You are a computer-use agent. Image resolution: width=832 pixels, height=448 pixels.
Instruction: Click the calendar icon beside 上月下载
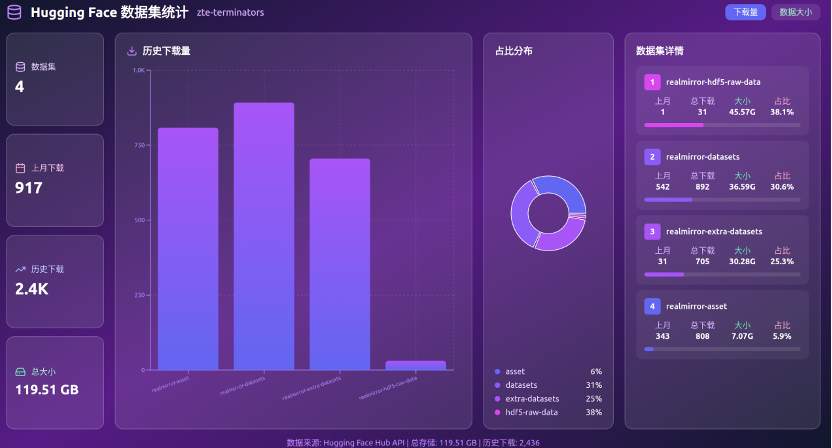pos(21,168)
